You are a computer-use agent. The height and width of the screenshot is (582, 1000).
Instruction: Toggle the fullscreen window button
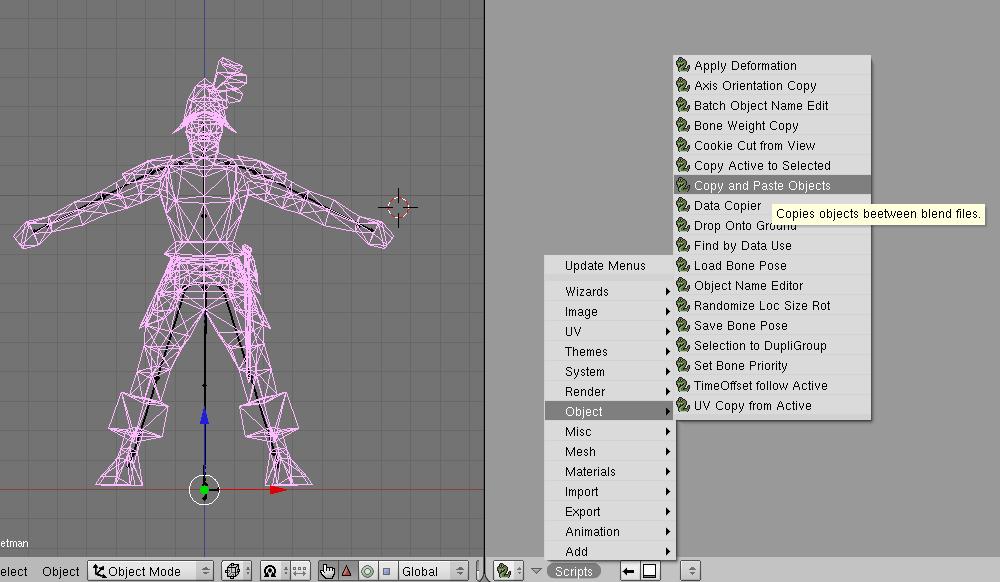point(649,571)
